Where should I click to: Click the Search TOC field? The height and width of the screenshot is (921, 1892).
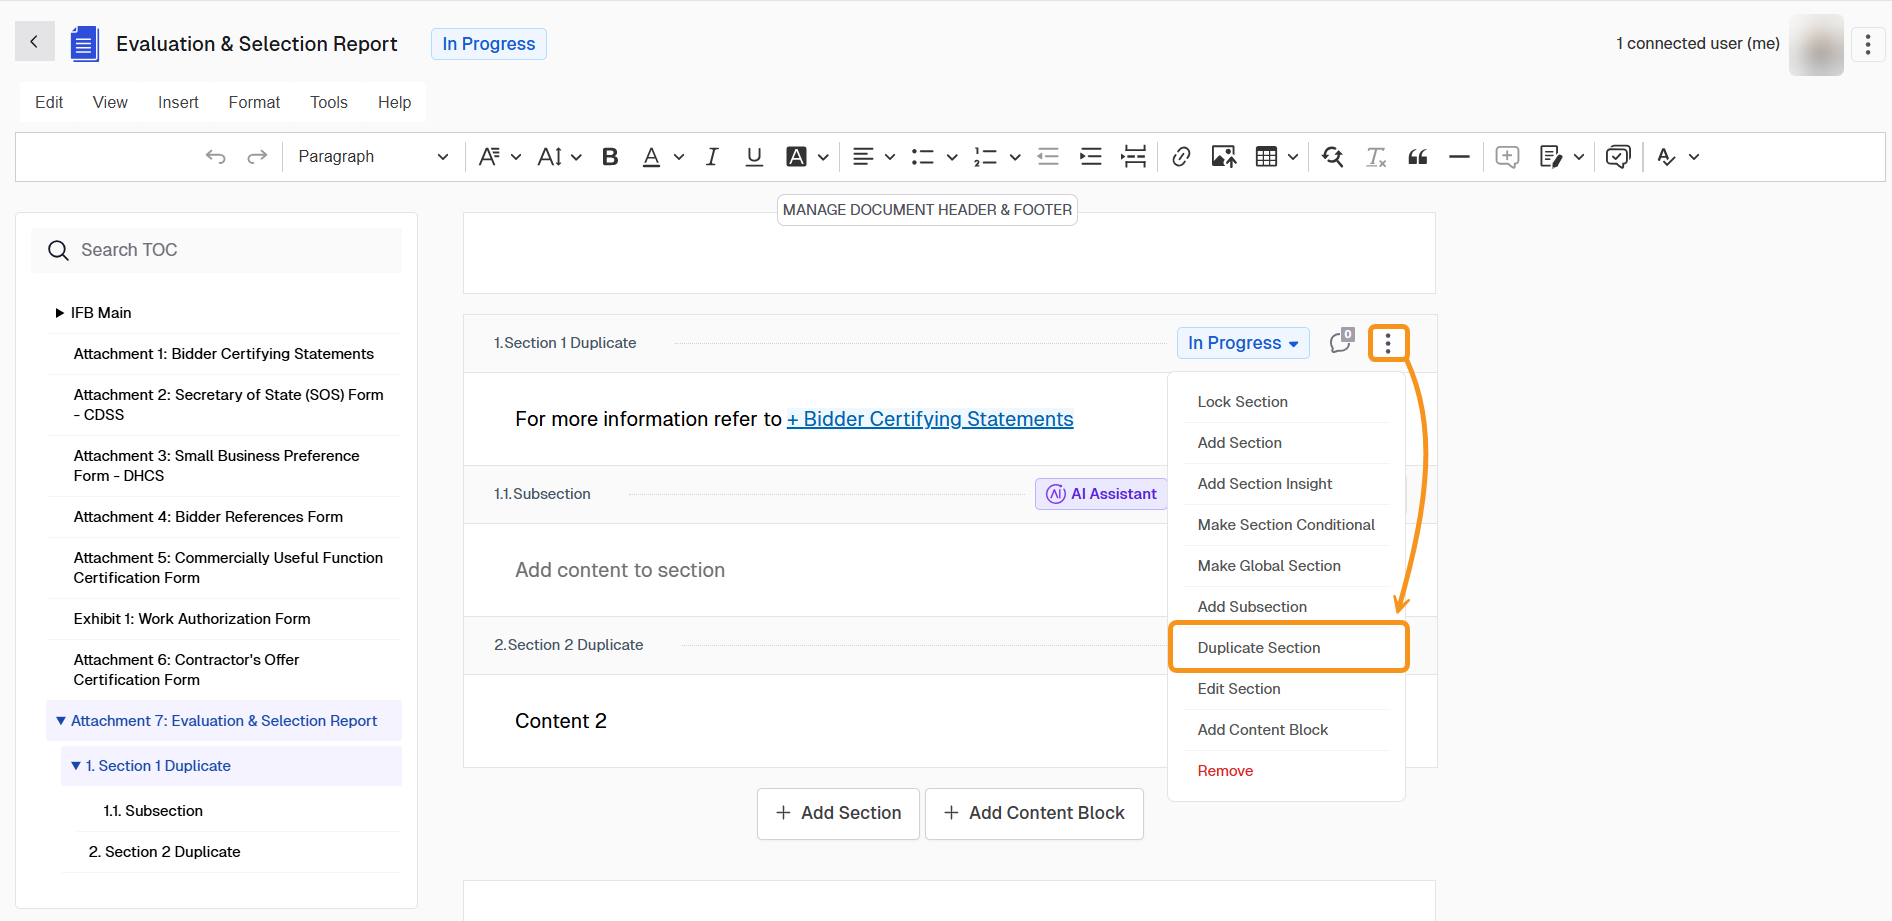[x=217, y=250]
